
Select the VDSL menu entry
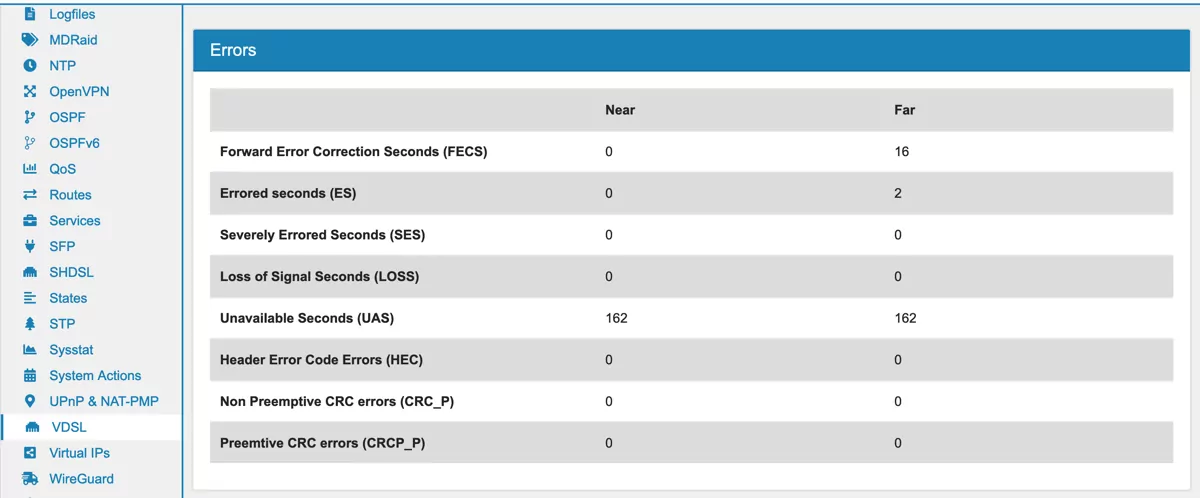[69, 428]
